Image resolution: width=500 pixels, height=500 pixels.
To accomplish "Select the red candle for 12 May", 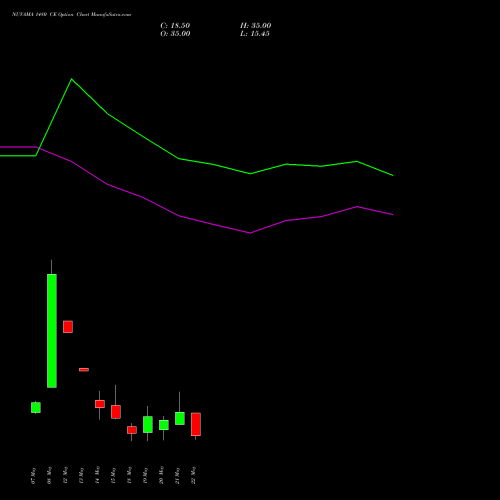I will [x=68, y=327].
